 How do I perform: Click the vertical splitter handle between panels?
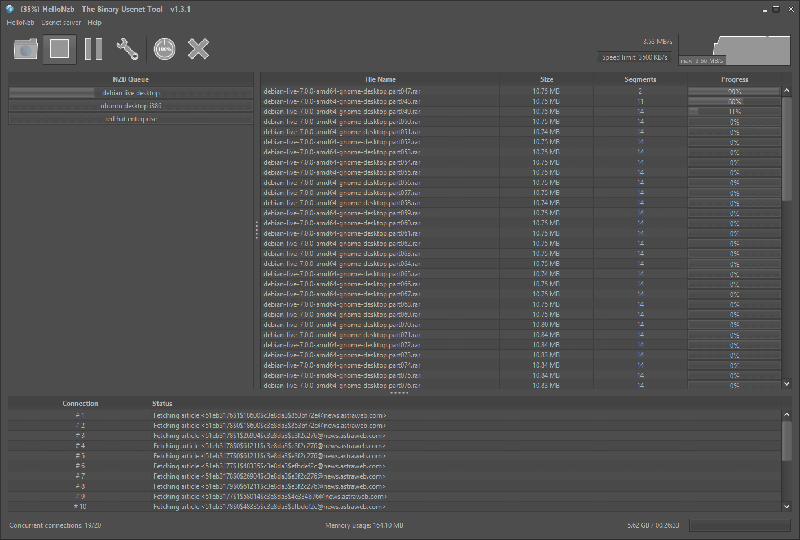pos(257,230)
